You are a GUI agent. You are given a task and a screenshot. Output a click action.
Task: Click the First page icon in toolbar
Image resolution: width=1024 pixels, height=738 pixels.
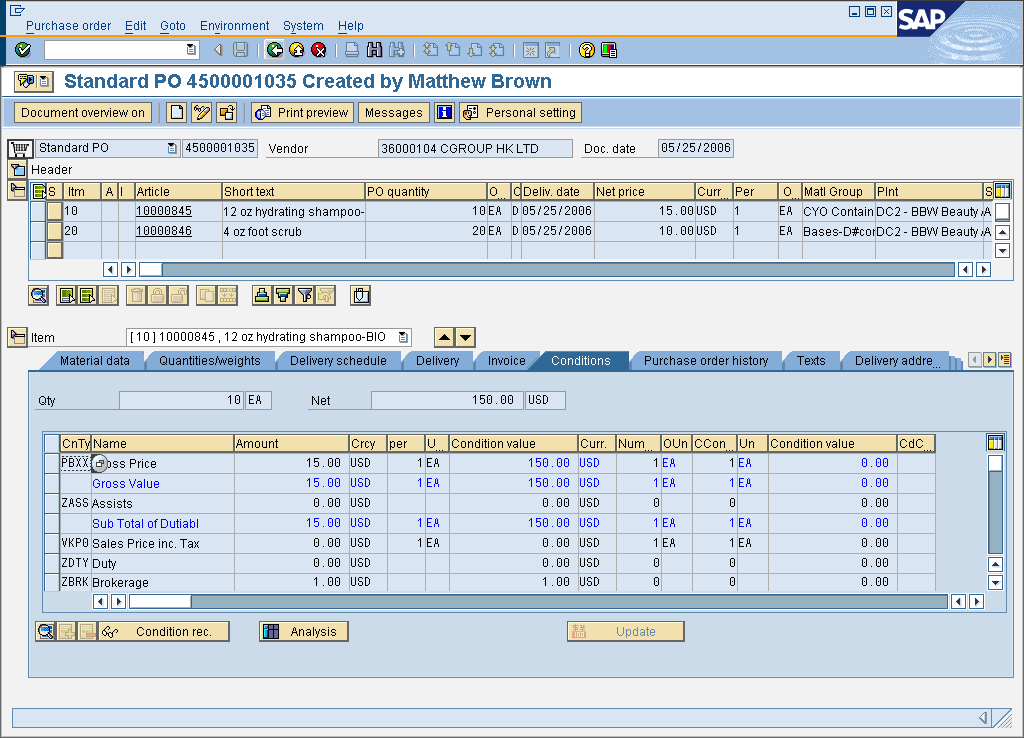(x=430, y=50)
